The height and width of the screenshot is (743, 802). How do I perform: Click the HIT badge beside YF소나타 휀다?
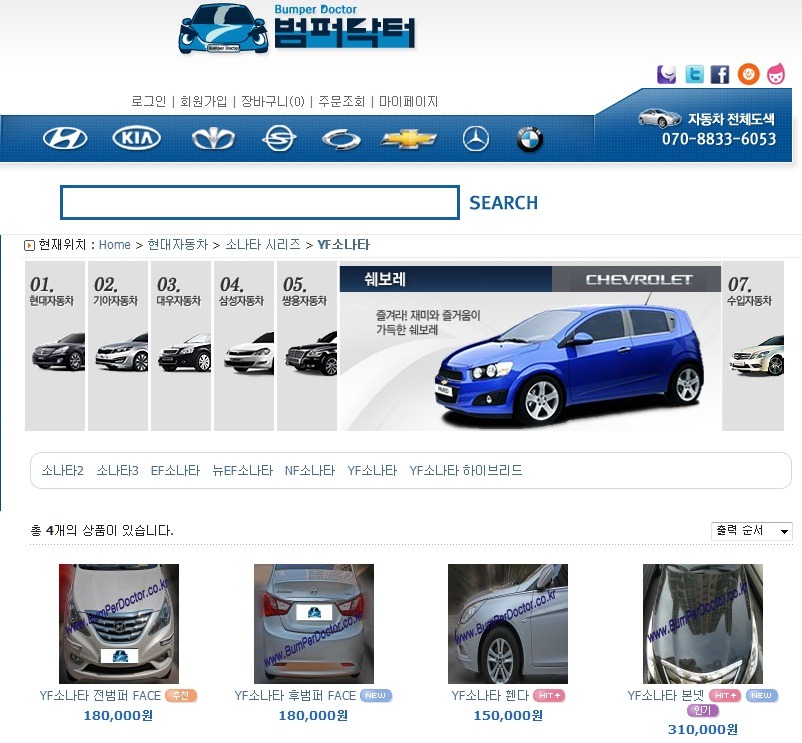coord(549,696)
